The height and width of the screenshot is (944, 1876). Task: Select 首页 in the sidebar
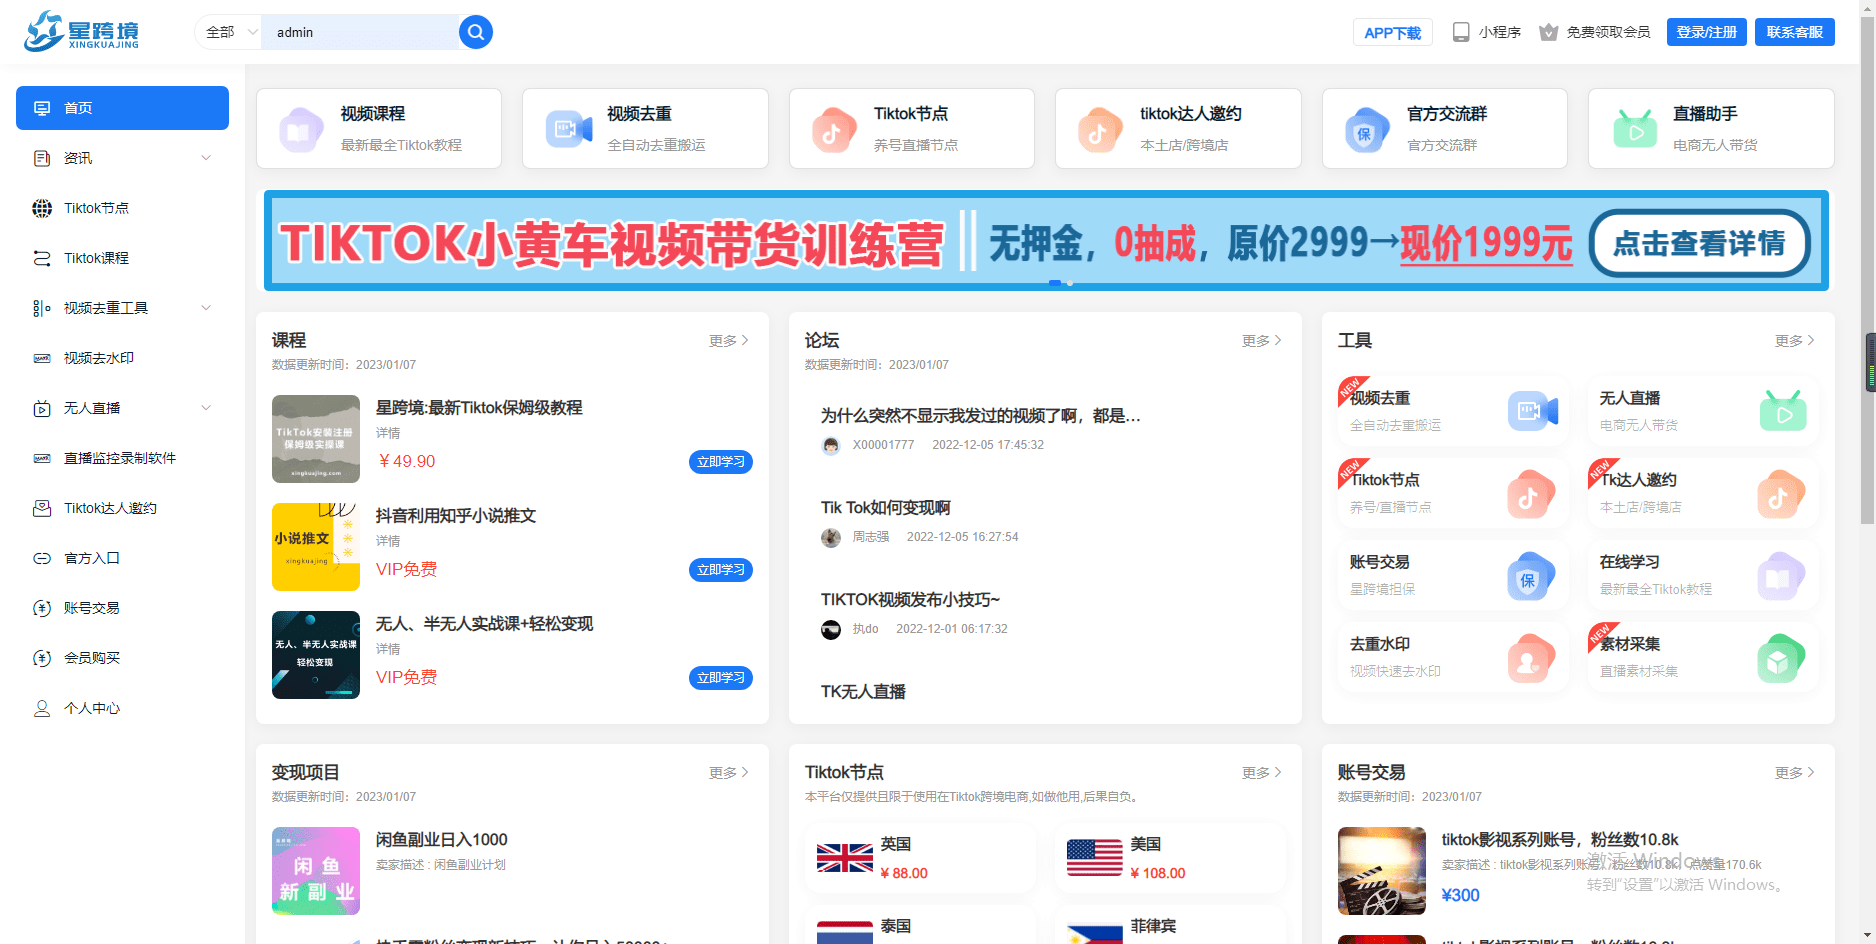pyautogui.click(x=122, y=108)
